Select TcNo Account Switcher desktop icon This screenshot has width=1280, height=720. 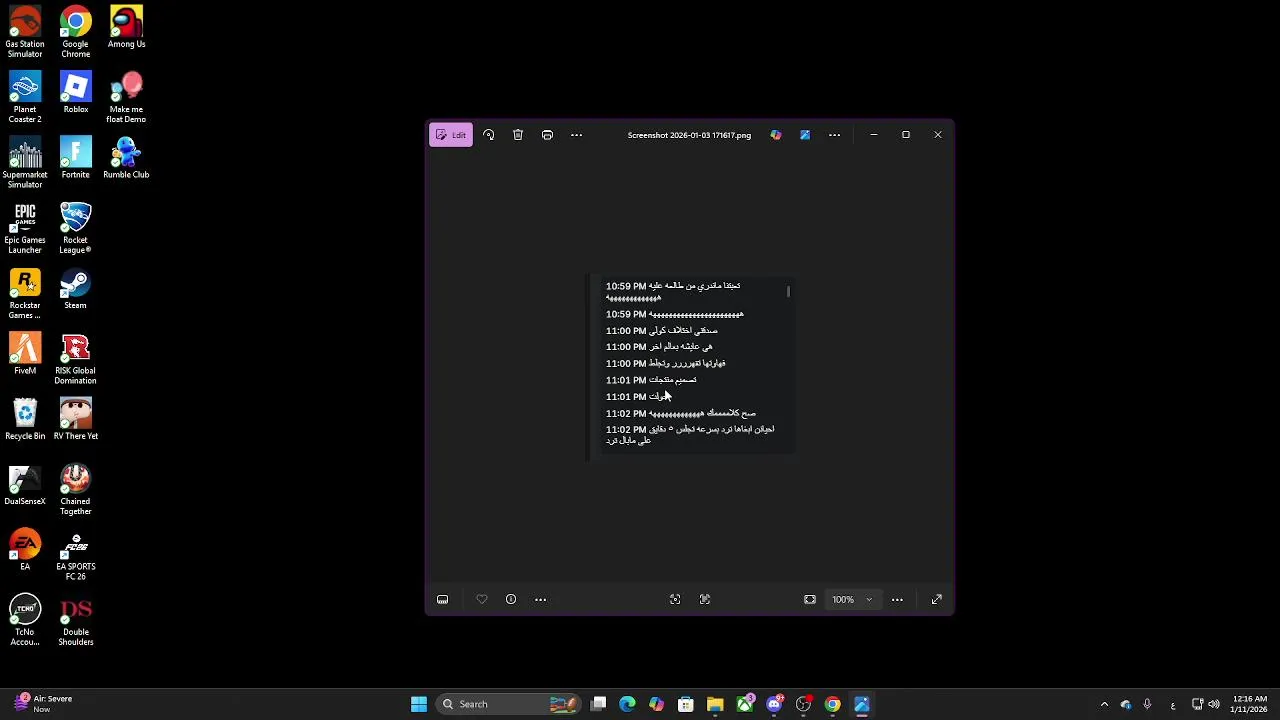[x=25, y=620]
